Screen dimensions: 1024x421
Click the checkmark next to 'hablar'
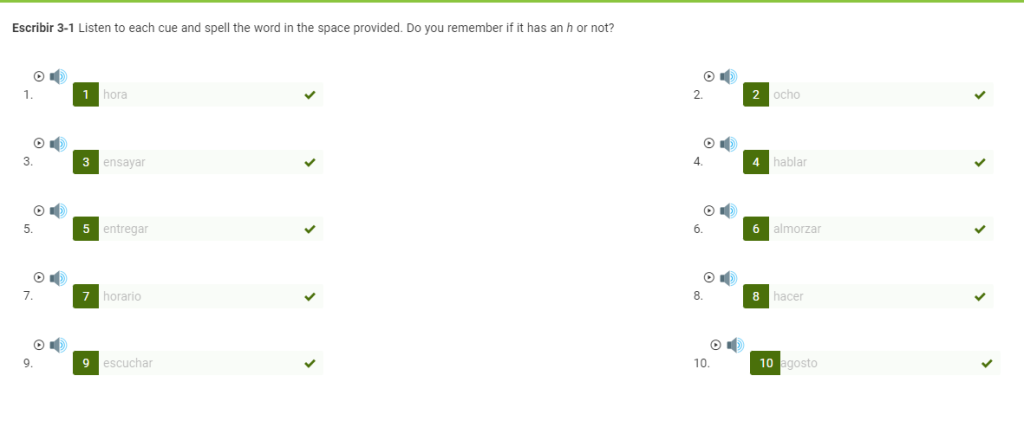[x=980, y=163]
